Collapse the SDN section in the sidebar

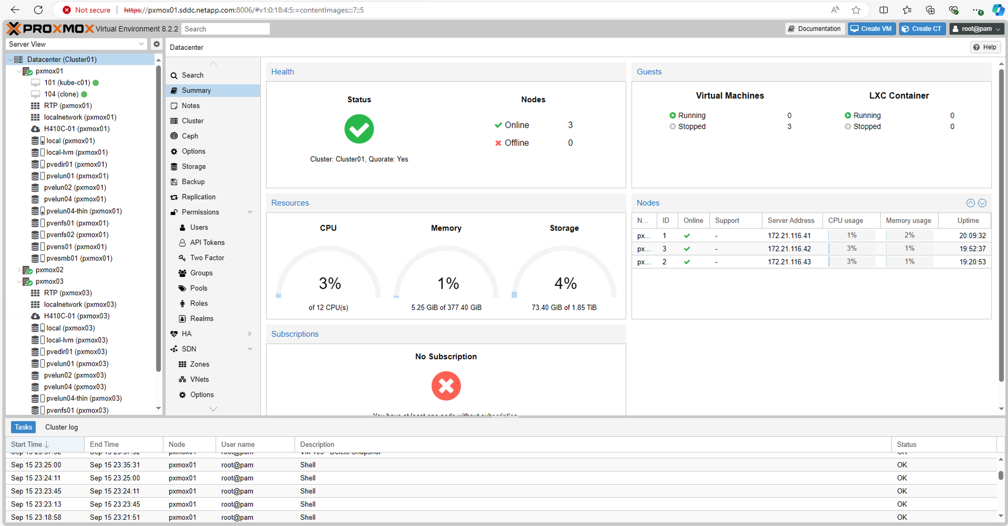coord(250,349)
